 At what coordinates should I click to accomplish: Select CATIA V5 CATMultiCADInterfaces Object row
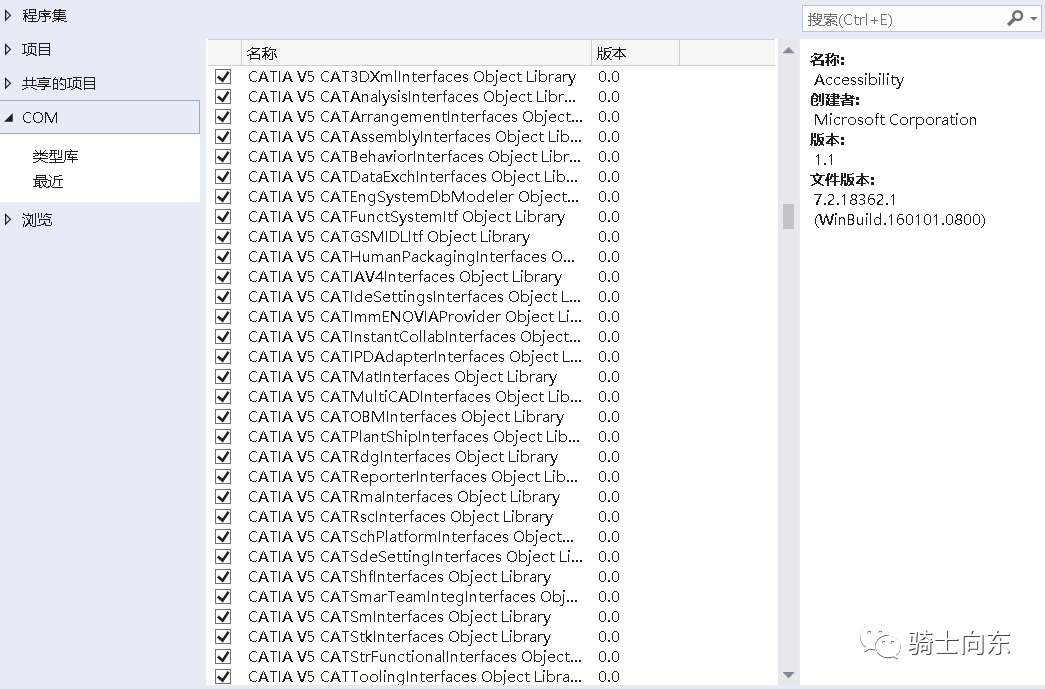(491, 396)
